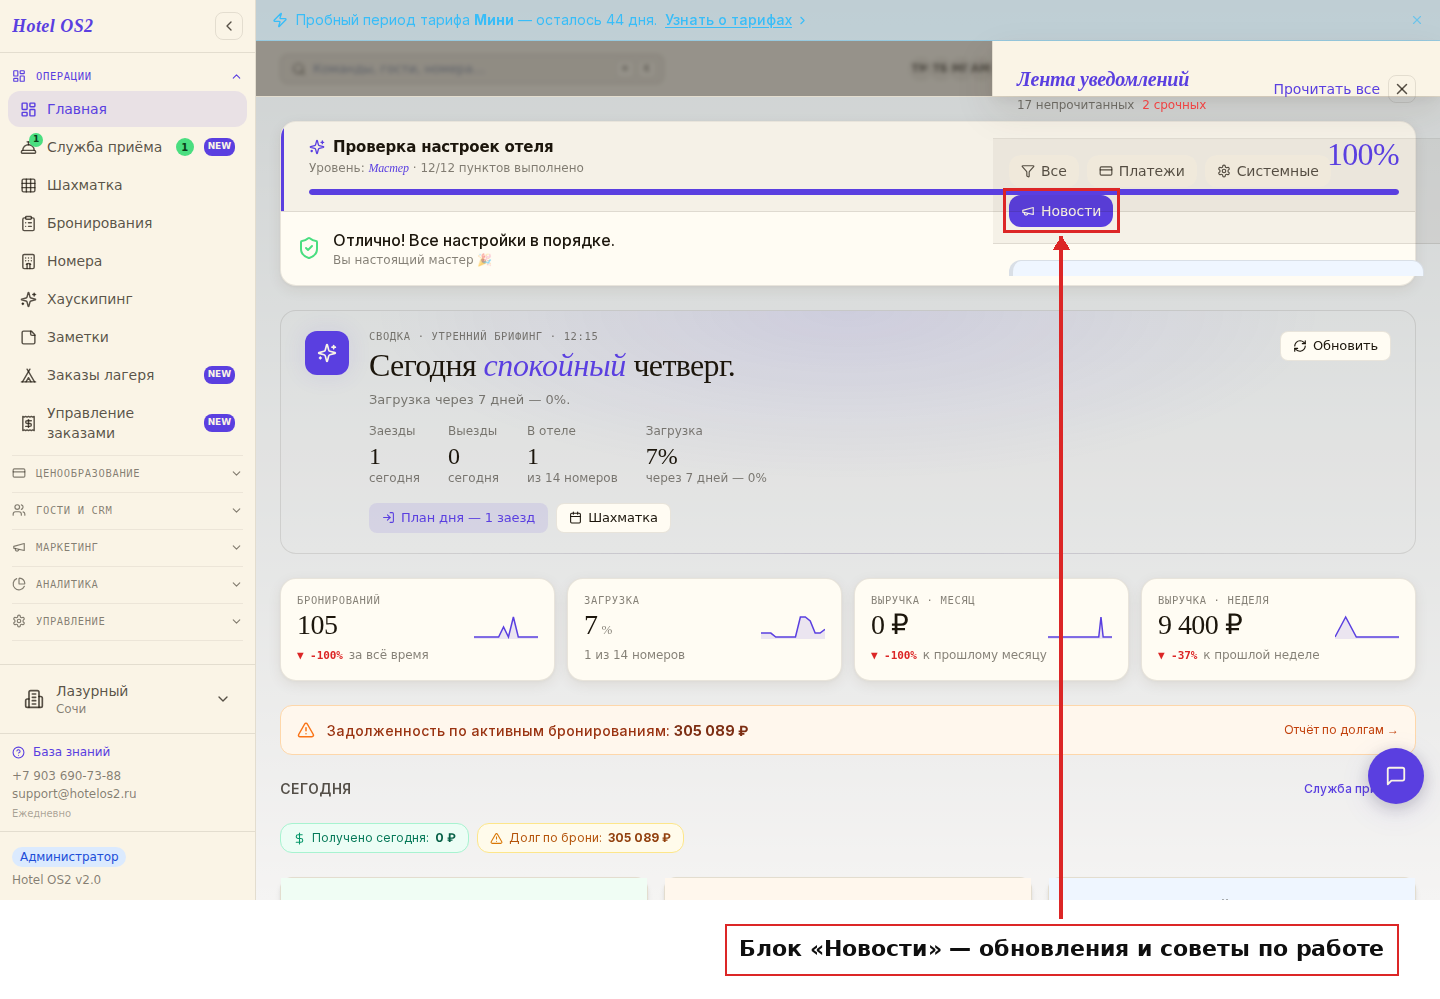Open the ВЫРУЧКА НЕДЕЛЯ 9 400 ₽ card
Screen dimensions: 1440x999
(1278, 630)
